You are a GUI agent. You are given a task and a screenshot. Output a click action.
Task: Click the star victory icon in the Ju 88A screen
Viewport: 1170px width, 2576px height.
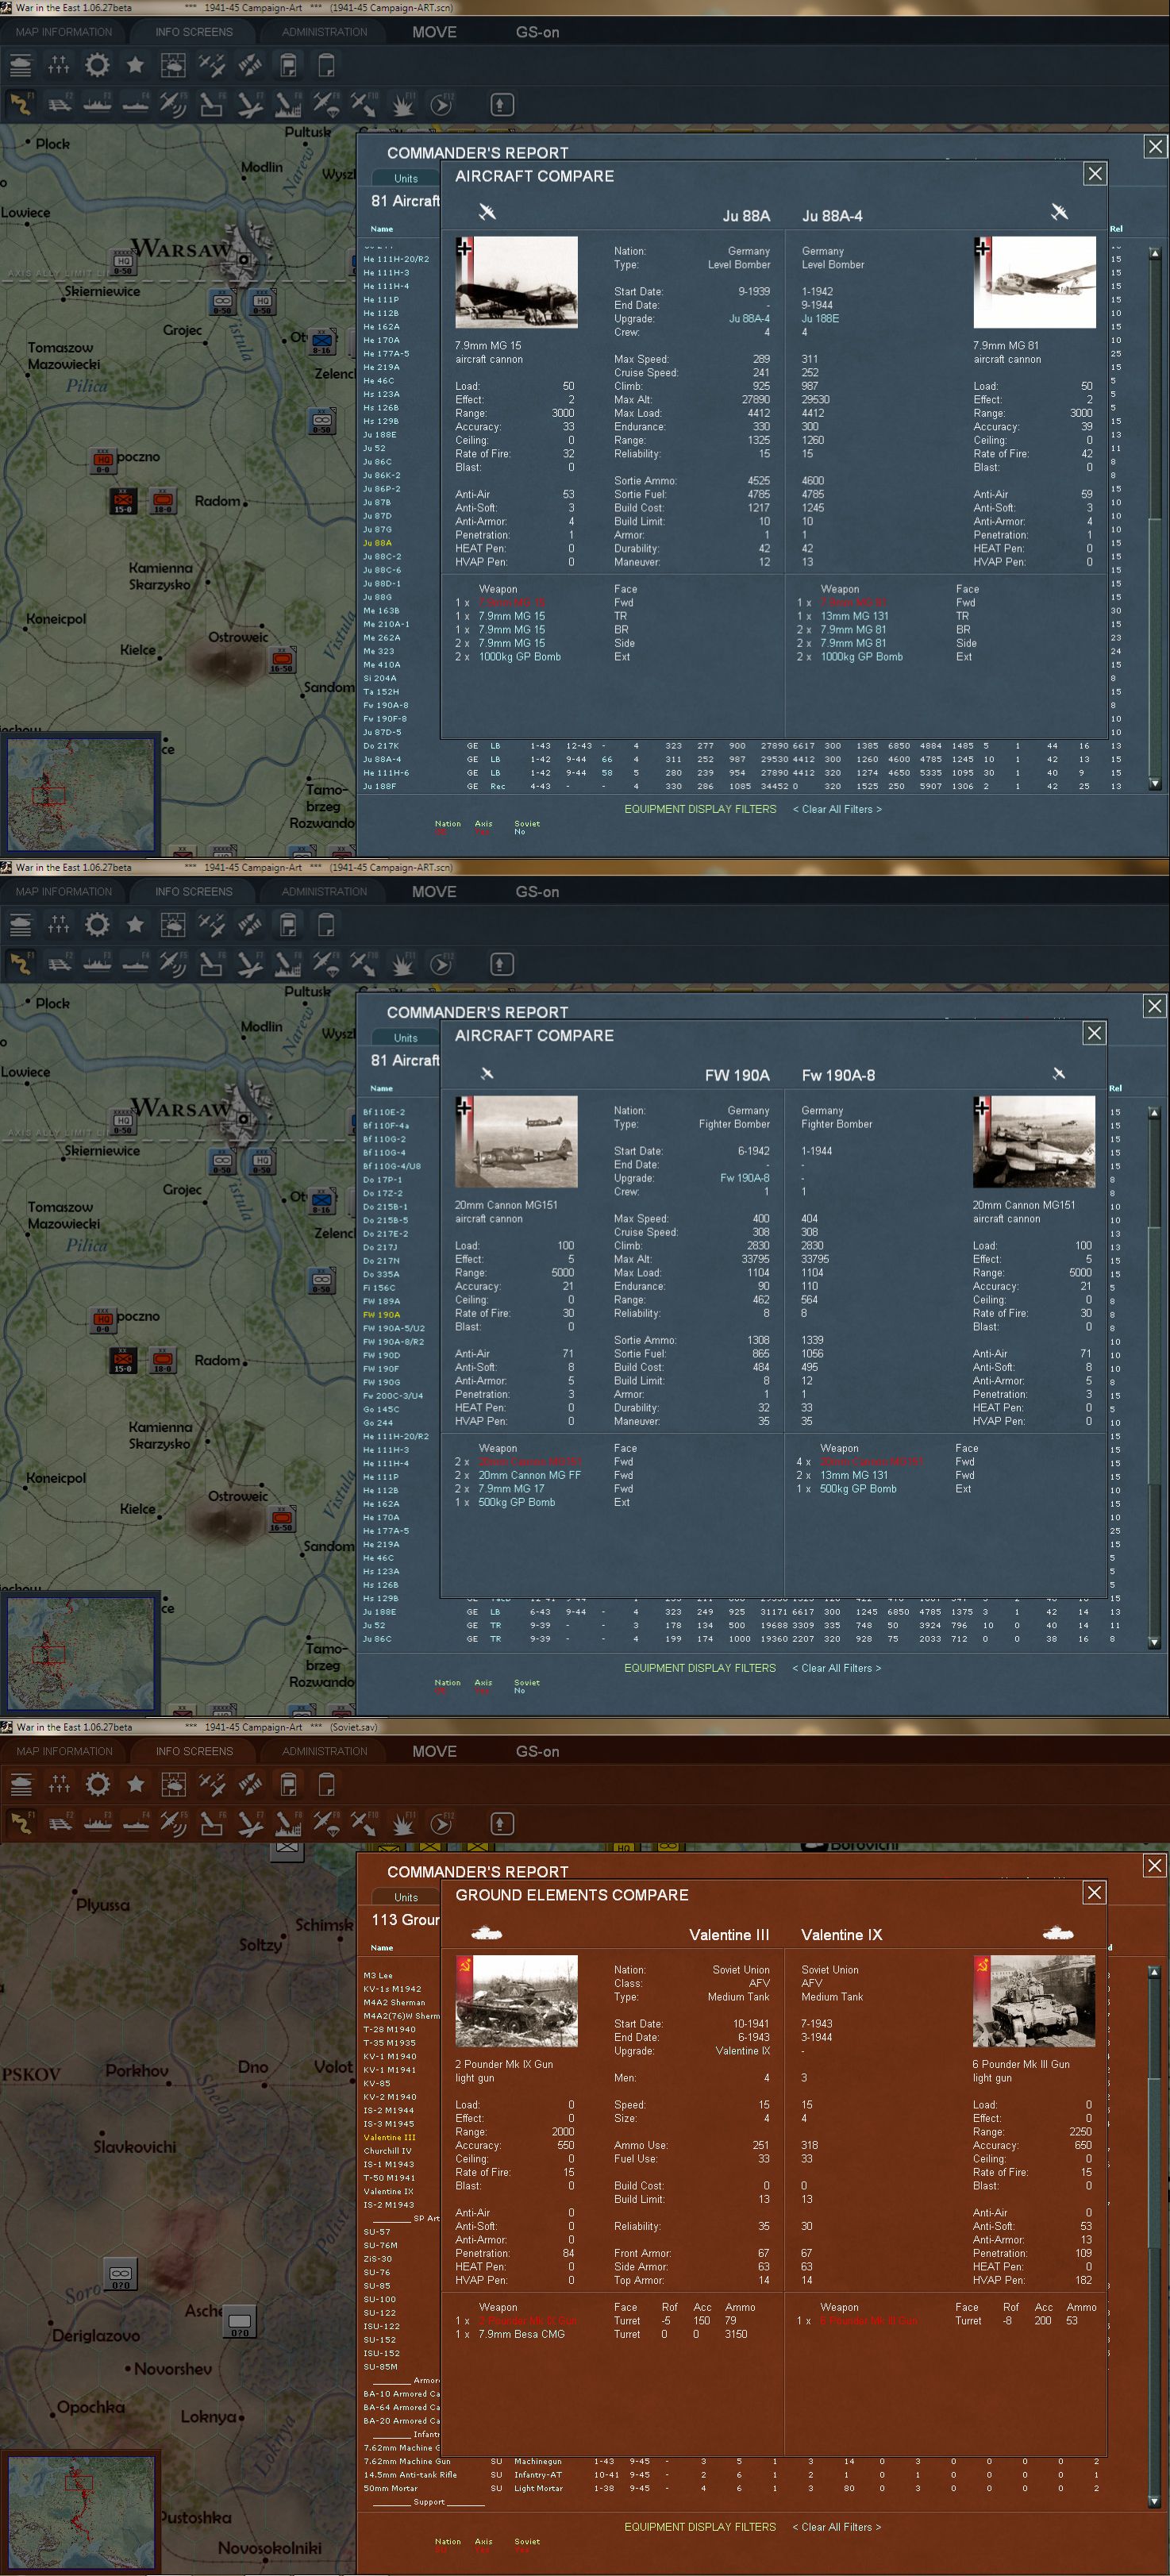(x=135, y=66)
